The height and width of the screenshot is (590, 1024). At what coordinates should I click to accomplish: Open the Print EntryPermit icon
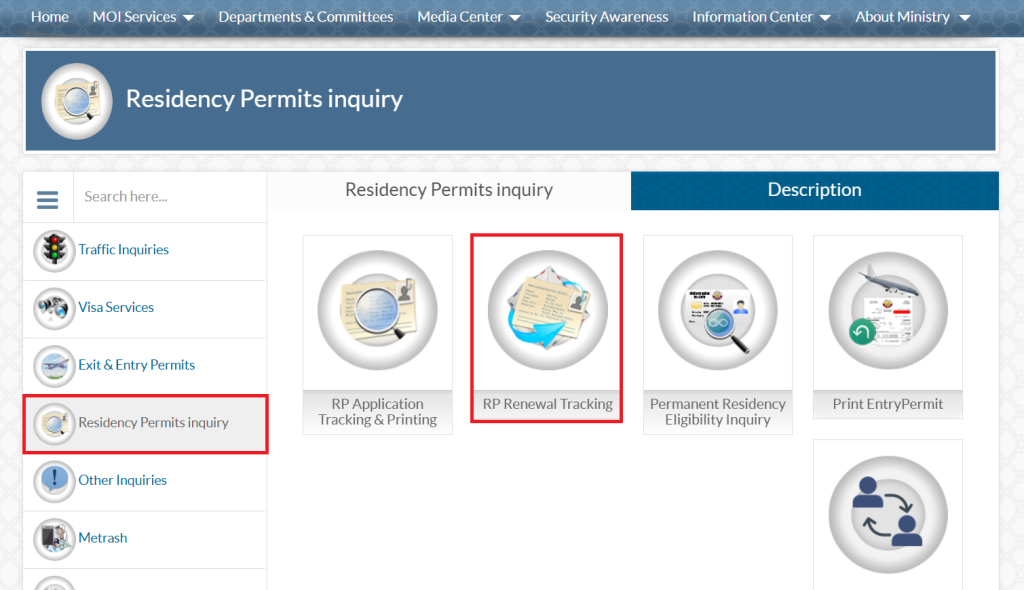(888, 310)
